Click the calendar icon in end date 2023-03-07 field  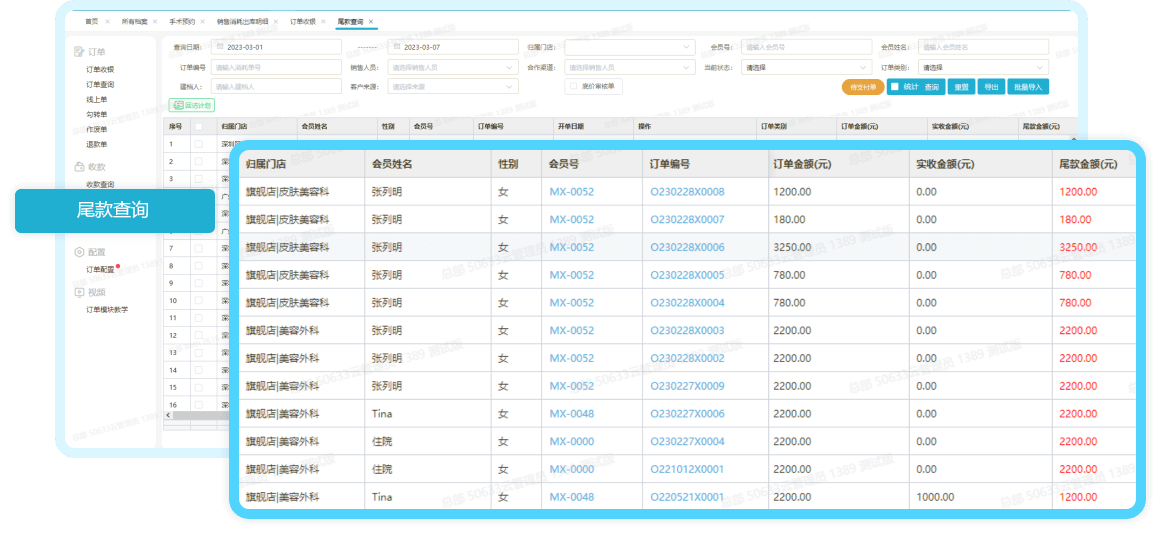coord(396,47)
